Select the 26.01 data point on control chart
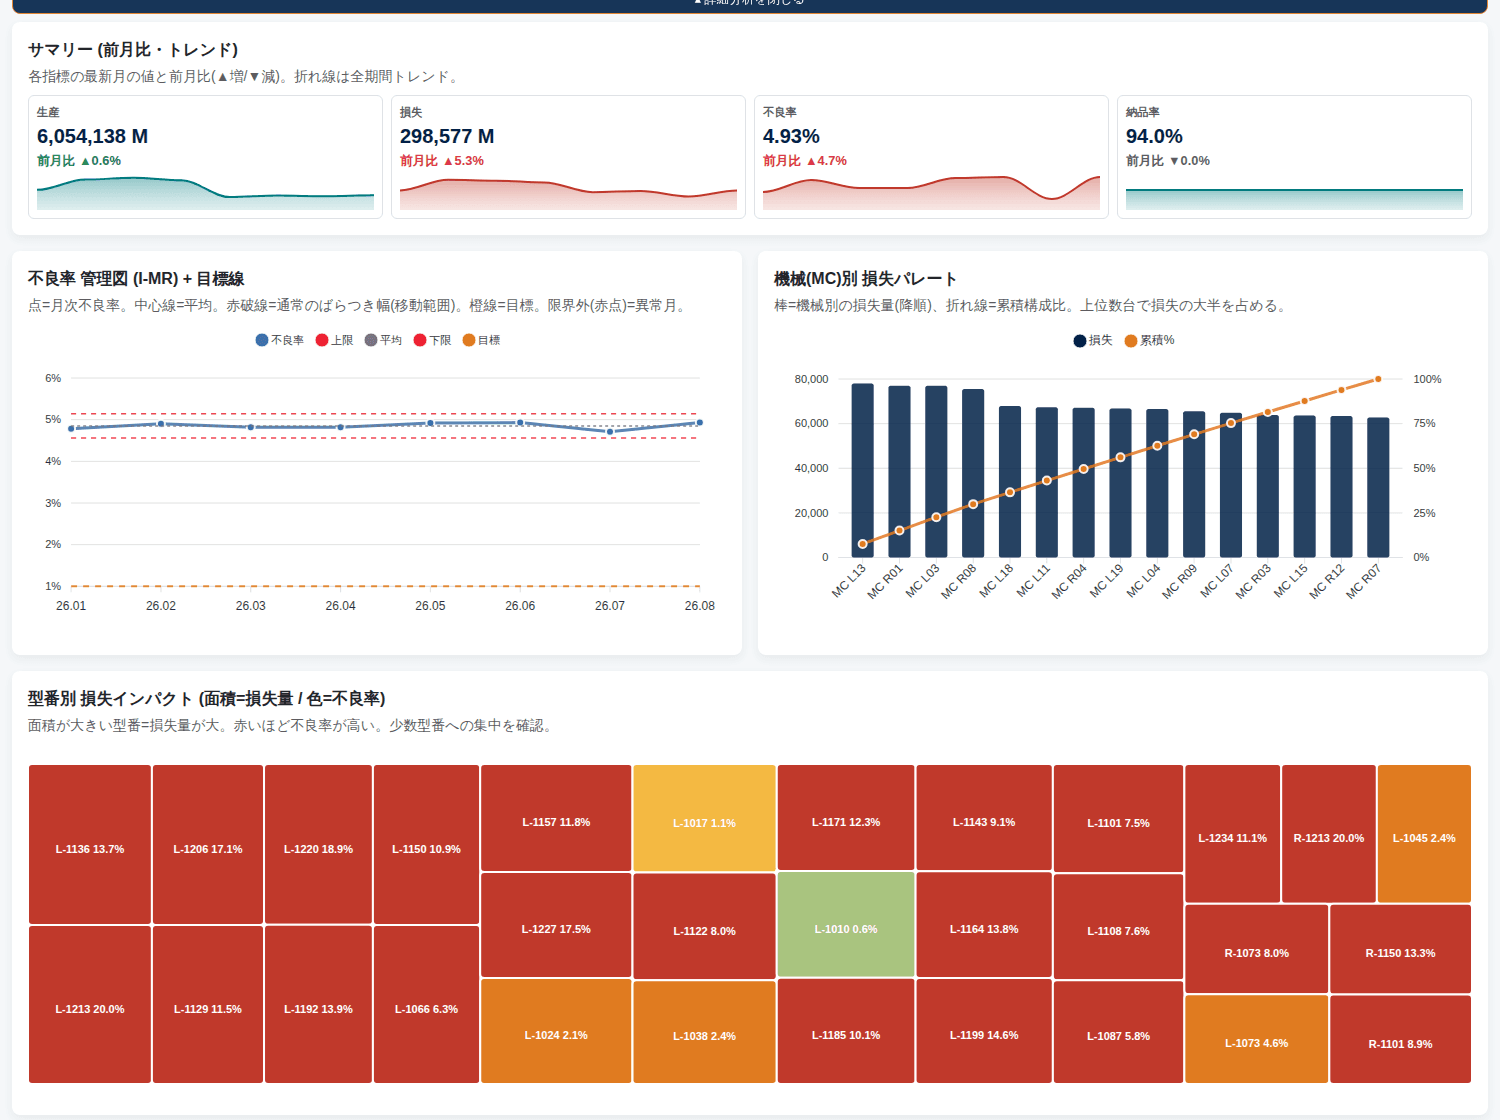Image resolution: width=1500 pixels, height=1120 pixels. [x=71, y=428]
